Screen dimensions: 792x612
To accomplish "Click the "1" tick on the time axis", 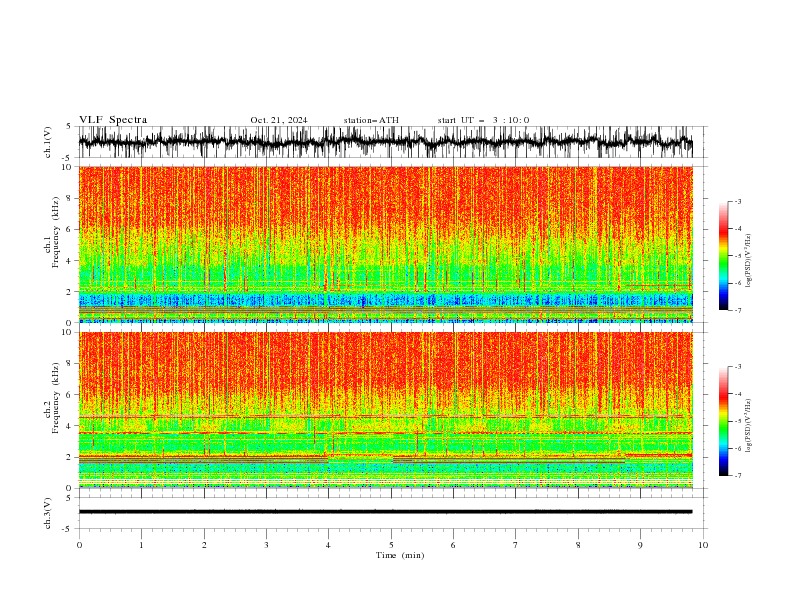I will (141, 545).
